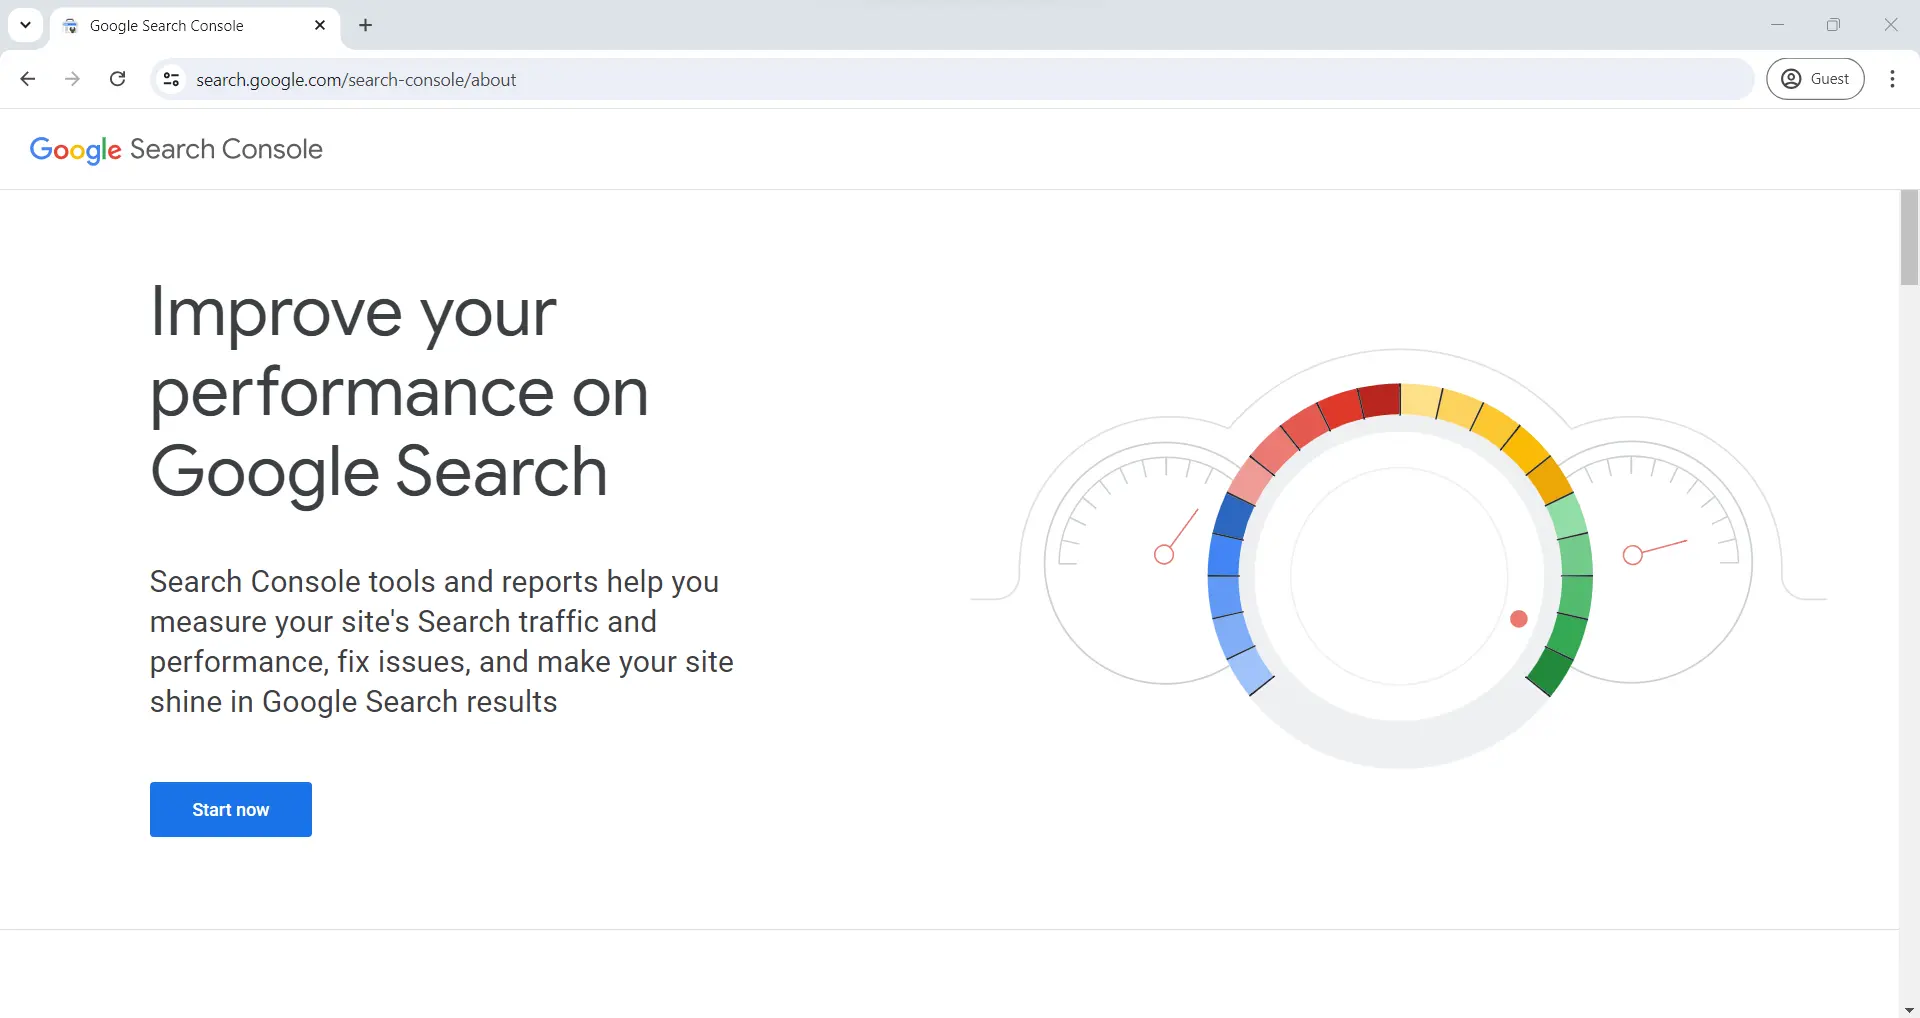
Task: Click the vertical scrollbar thumb
Action: (1909, 238)
